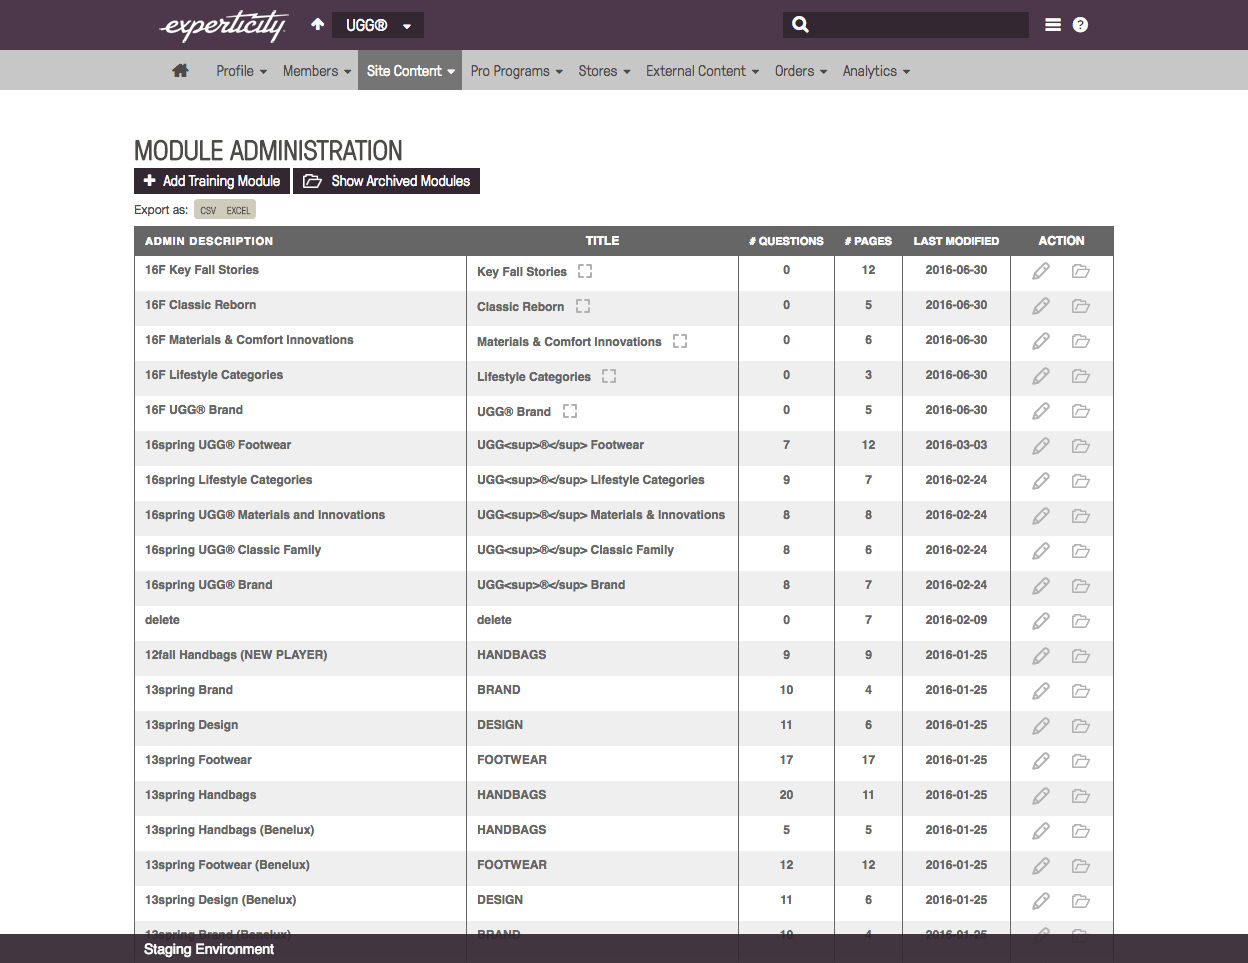Viewport: 1248px width, 963px height.
Task: Edit the 16F Key Fall Stories module
Action: (x=1041, y=271)
